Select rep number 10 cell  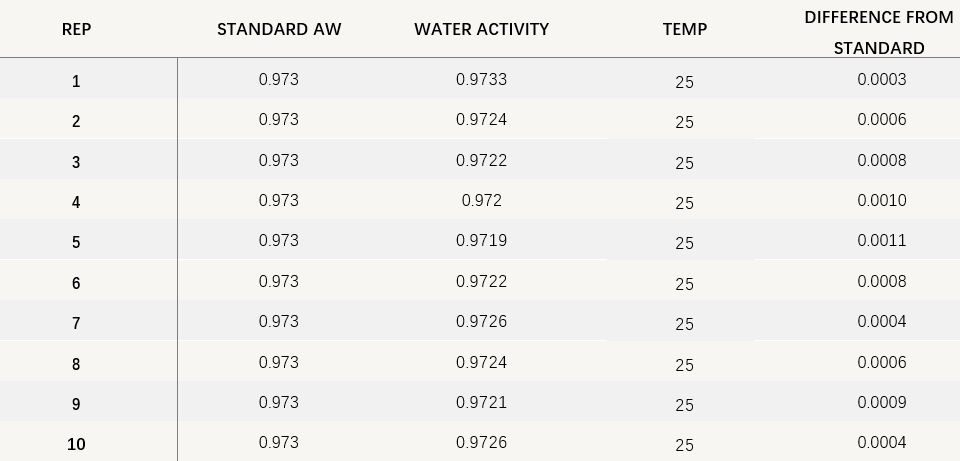tap(76, 444)
